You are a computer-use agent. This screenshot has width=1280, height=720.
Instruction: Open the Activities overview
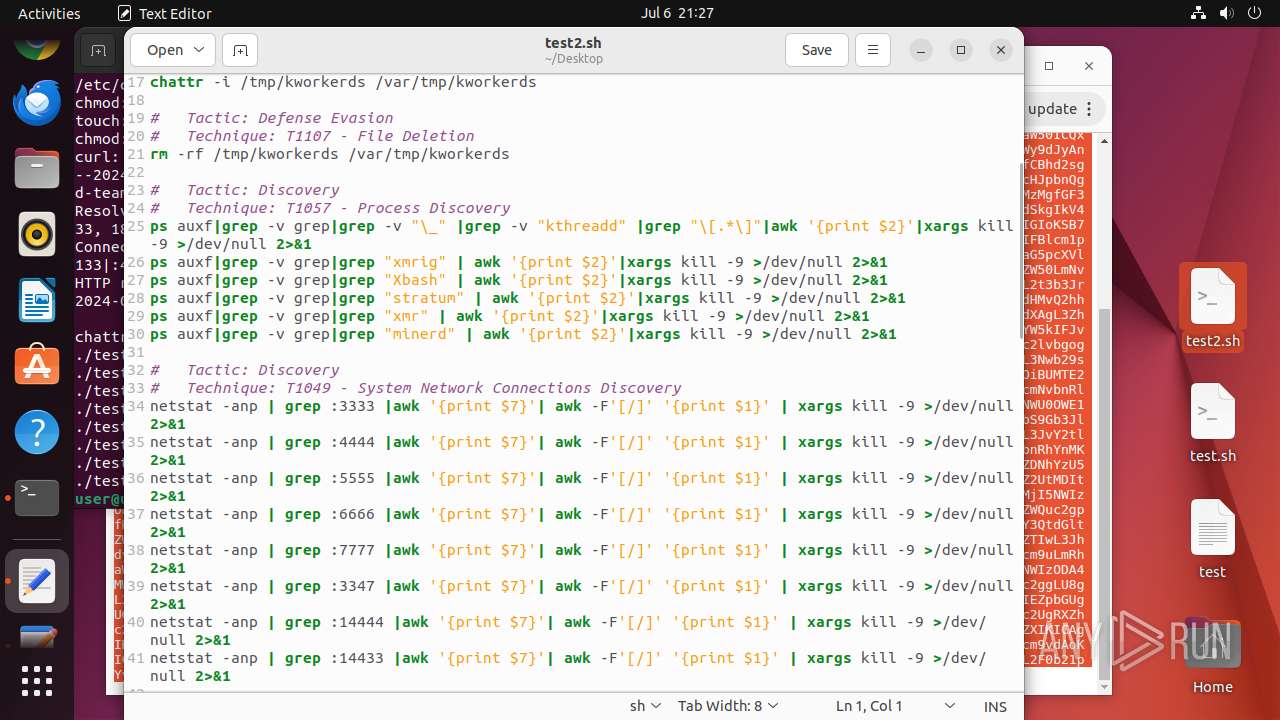tap(49, 13)
